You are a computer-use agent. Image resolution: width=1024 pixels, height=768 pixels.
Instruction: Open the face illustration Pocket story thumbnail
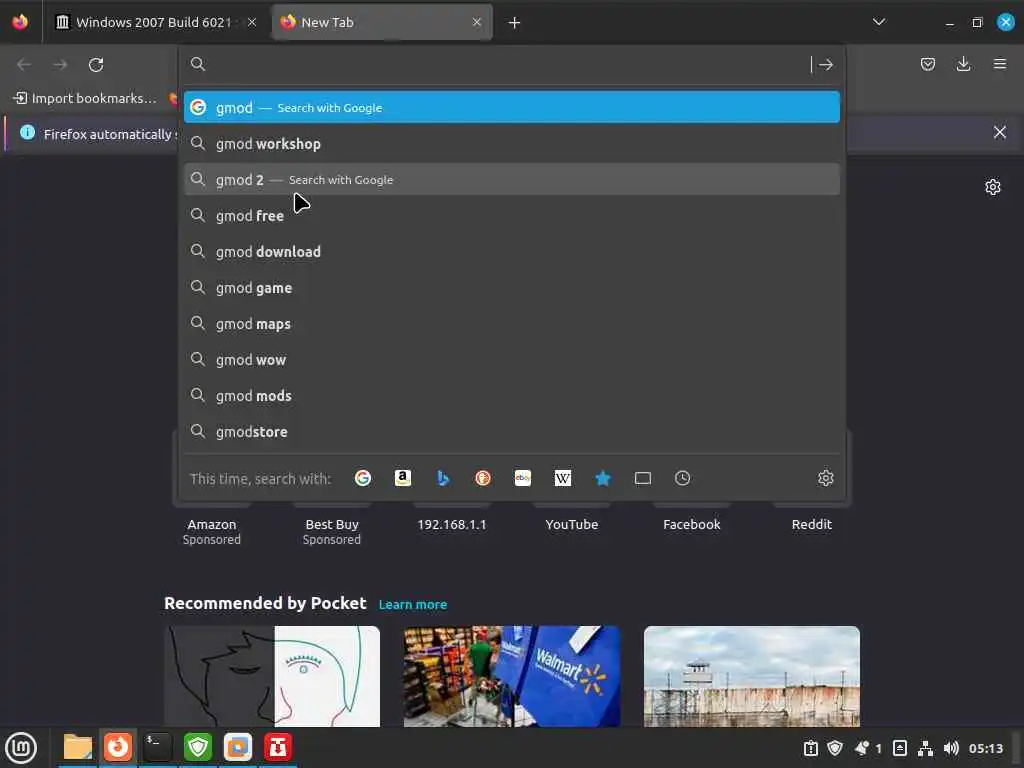tap(272, 677)
